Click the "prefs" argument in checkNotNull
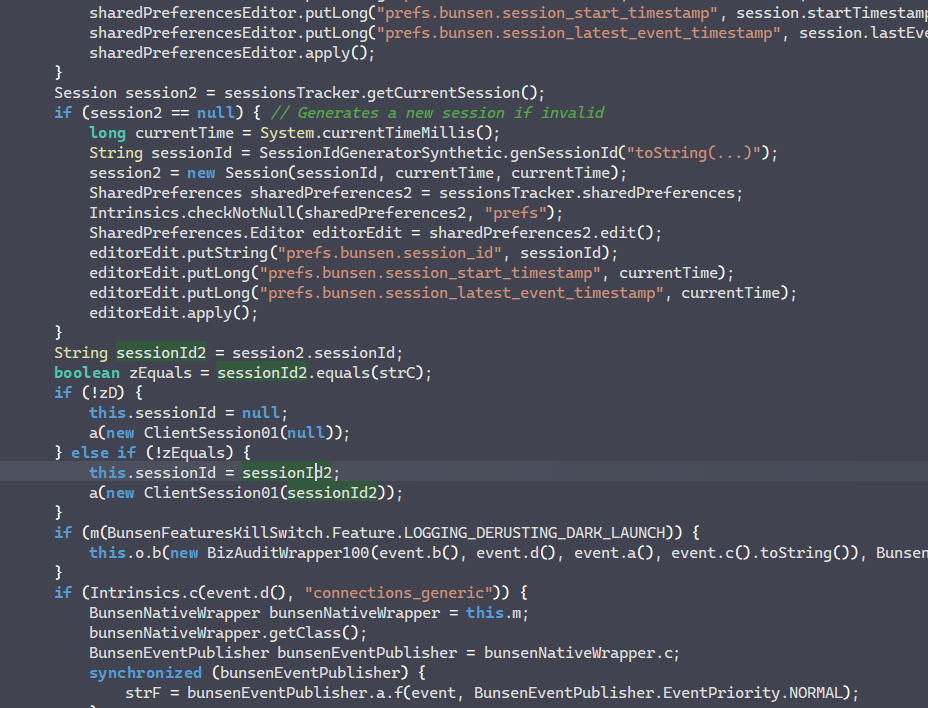Viewport: 928px width, 708px height. [515, 213]
